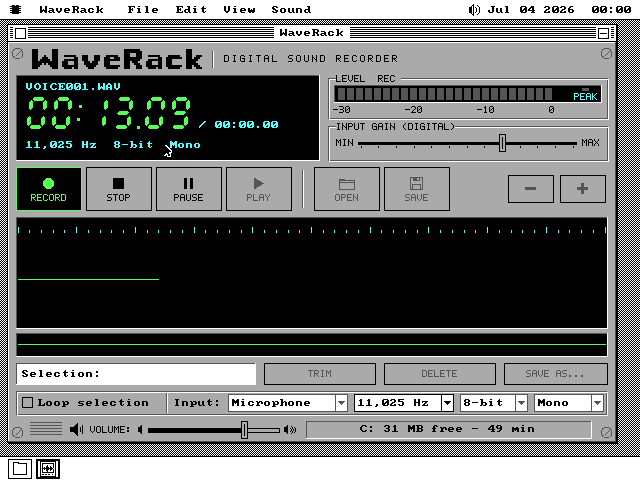Open the View menu
Viewport: 640px width, 480px height.
tap(239, 9)
